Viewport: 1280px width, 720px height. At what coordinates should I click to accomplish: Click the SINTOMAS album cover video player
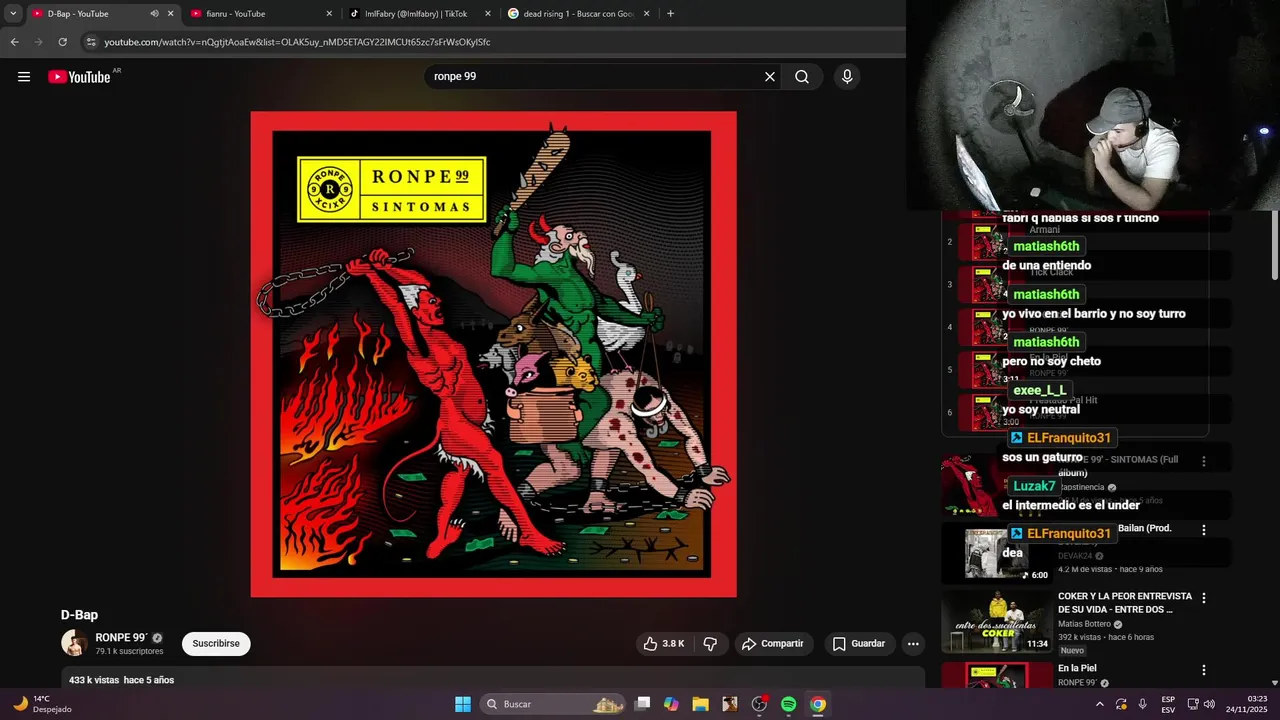tap(493, 354)
